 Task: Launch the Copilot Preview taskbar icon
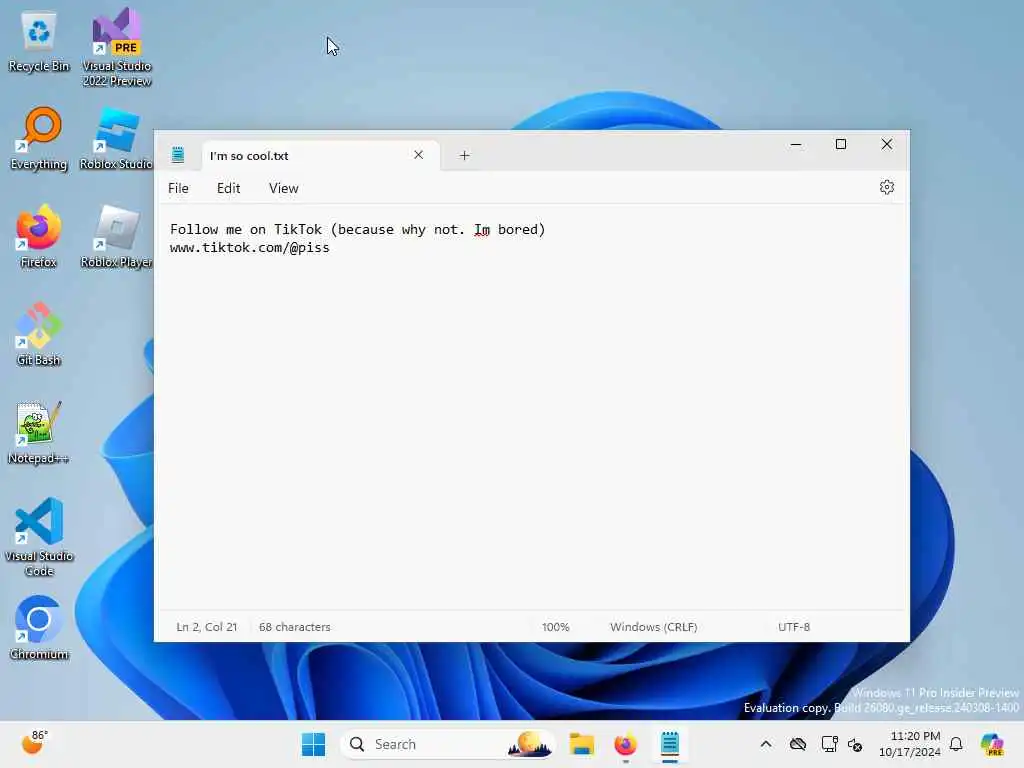[992, 744]
